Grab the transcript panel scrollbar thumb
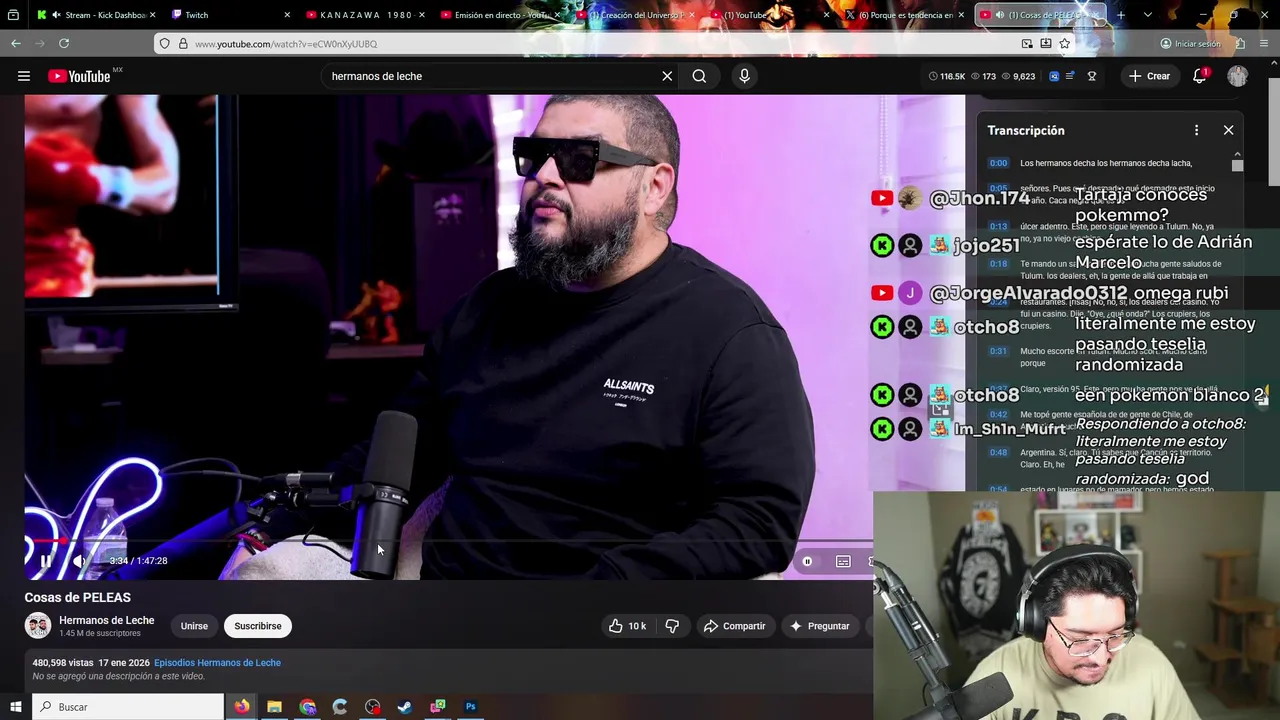The image size is (1280, 720). coord(1237,165)
